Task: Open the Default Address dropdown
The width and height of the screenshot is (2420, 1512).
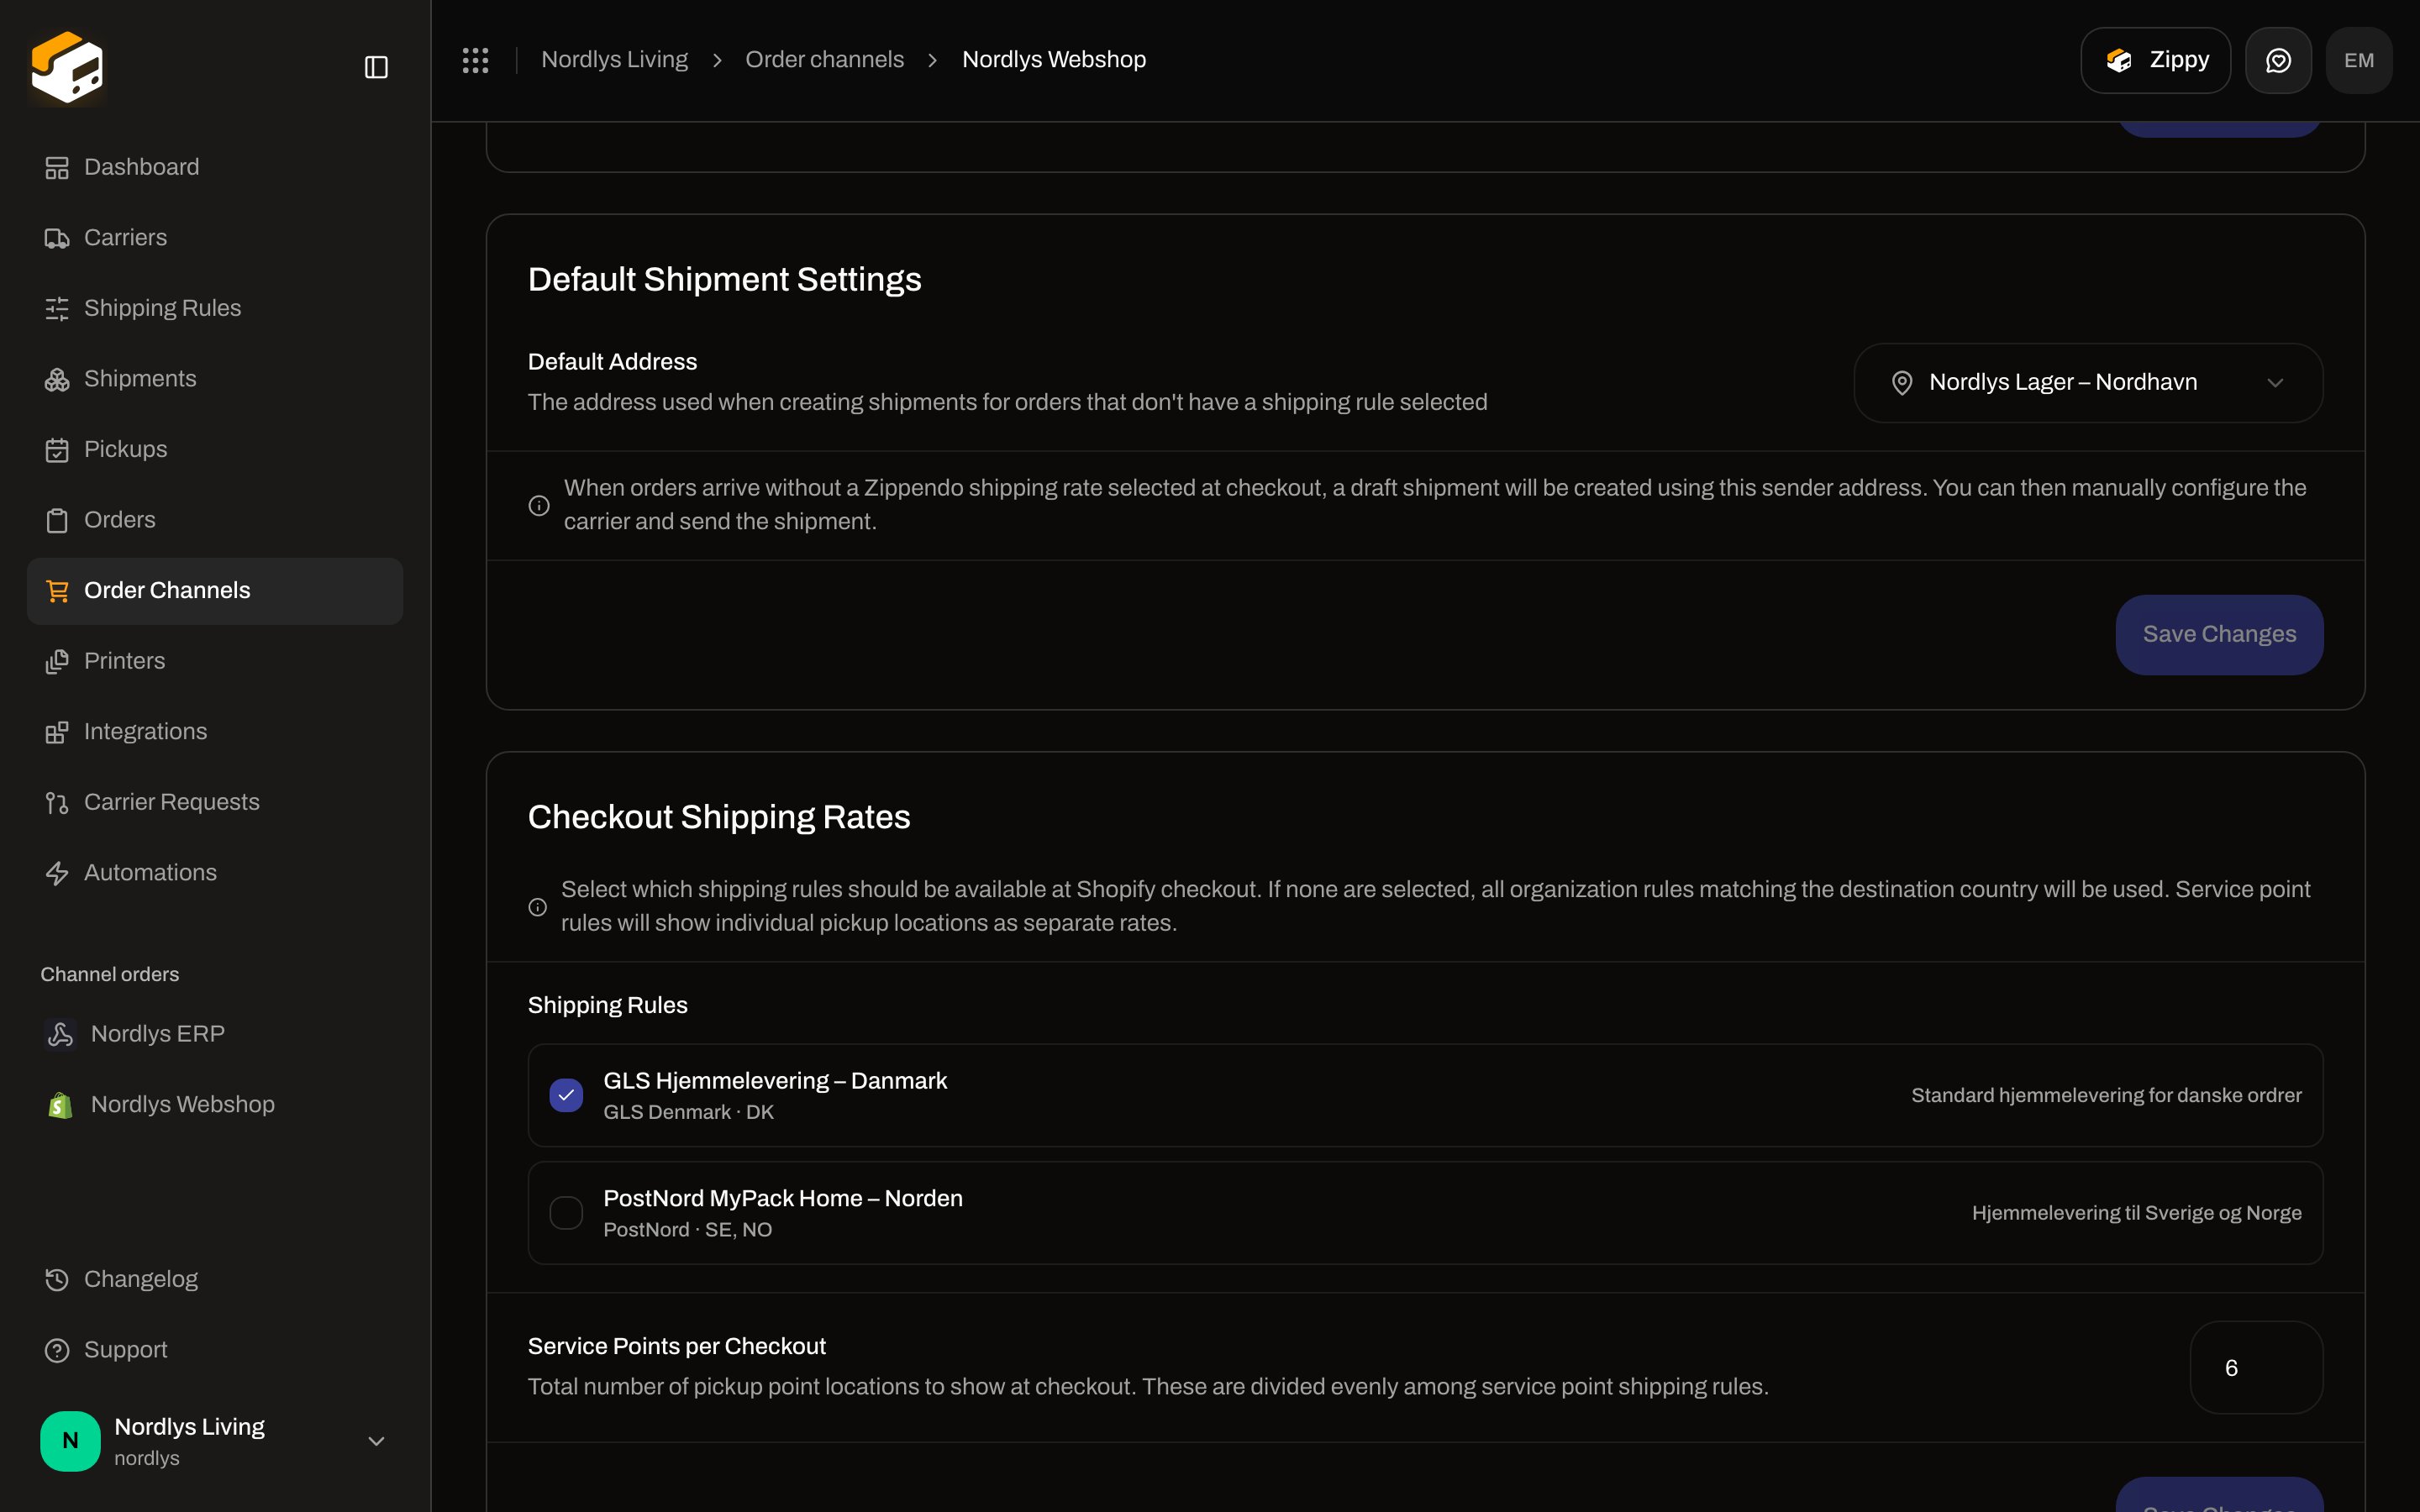Action: click(x=2088, y=383)
